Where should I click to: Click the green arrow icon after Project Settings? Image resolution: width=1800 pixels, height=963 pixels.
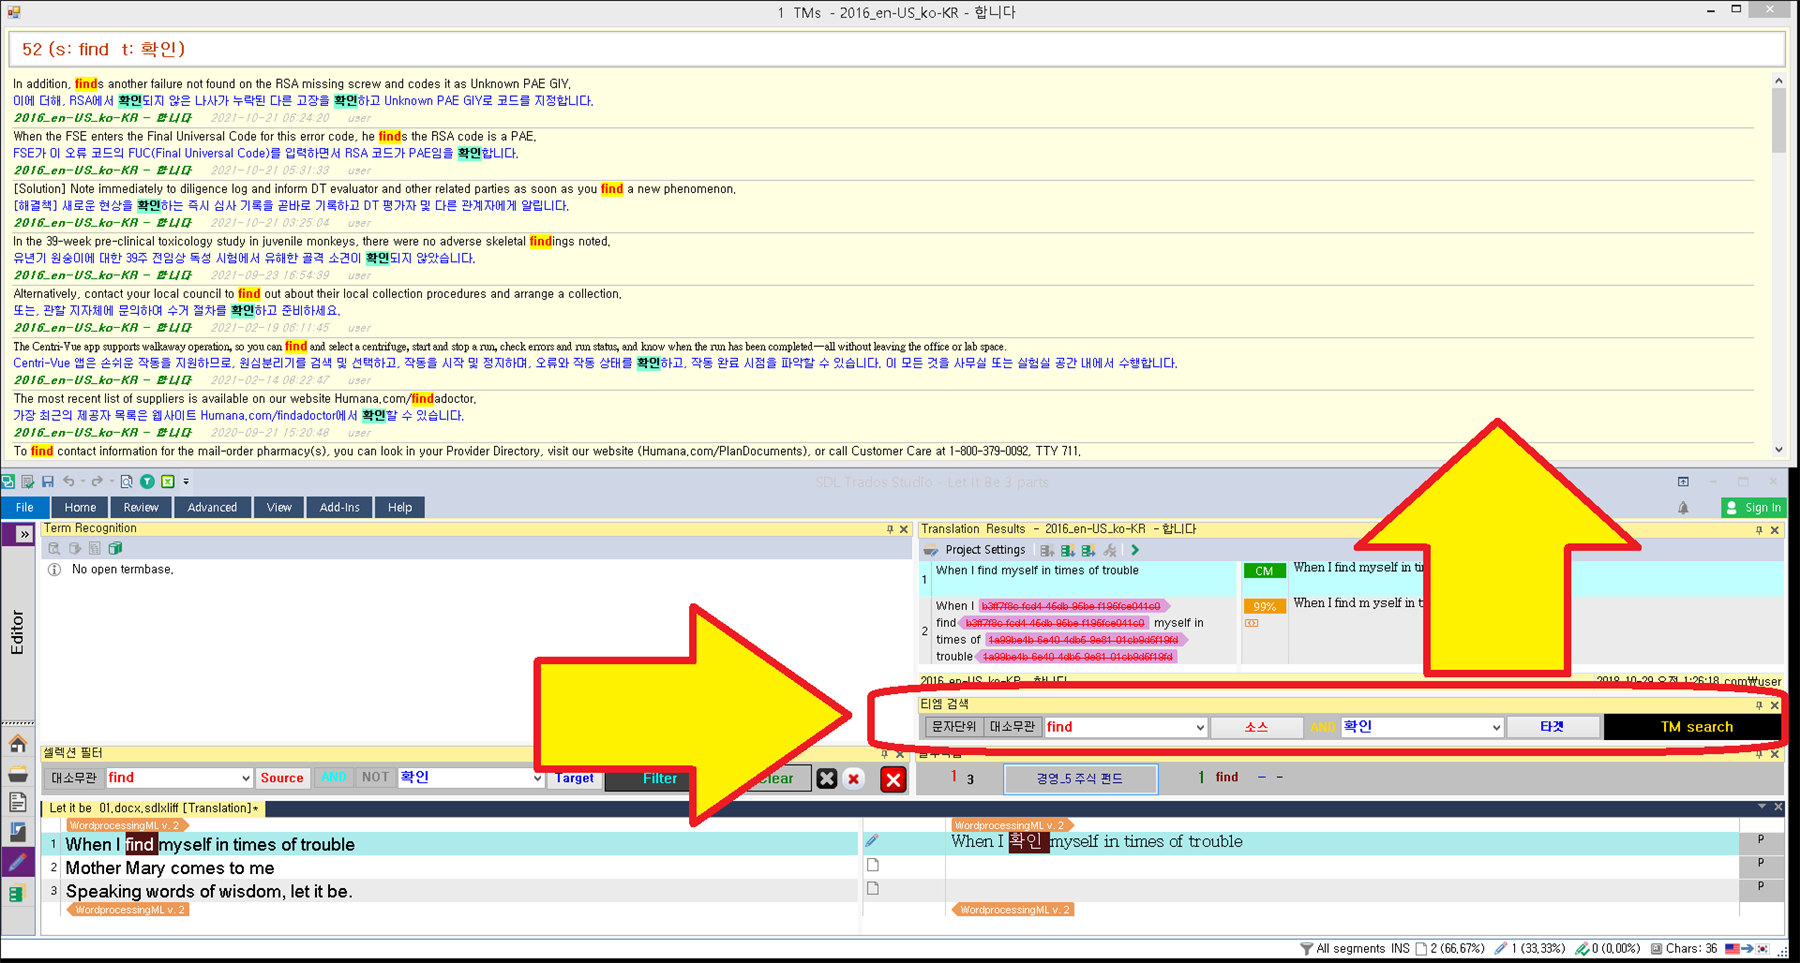1135,550
